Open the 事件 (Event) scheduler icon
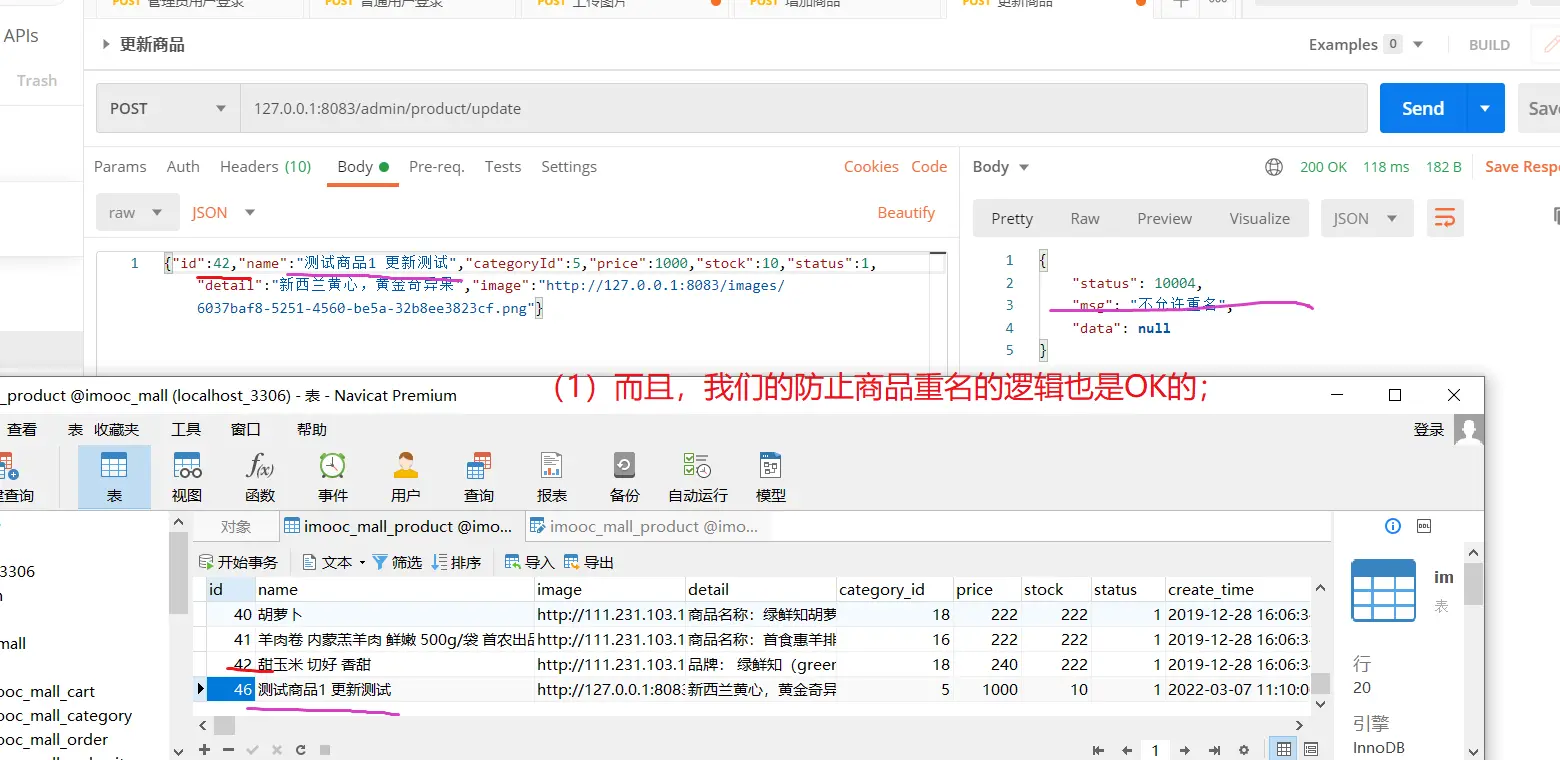This screenshot has height=760, width=1560. coord(333,476)
